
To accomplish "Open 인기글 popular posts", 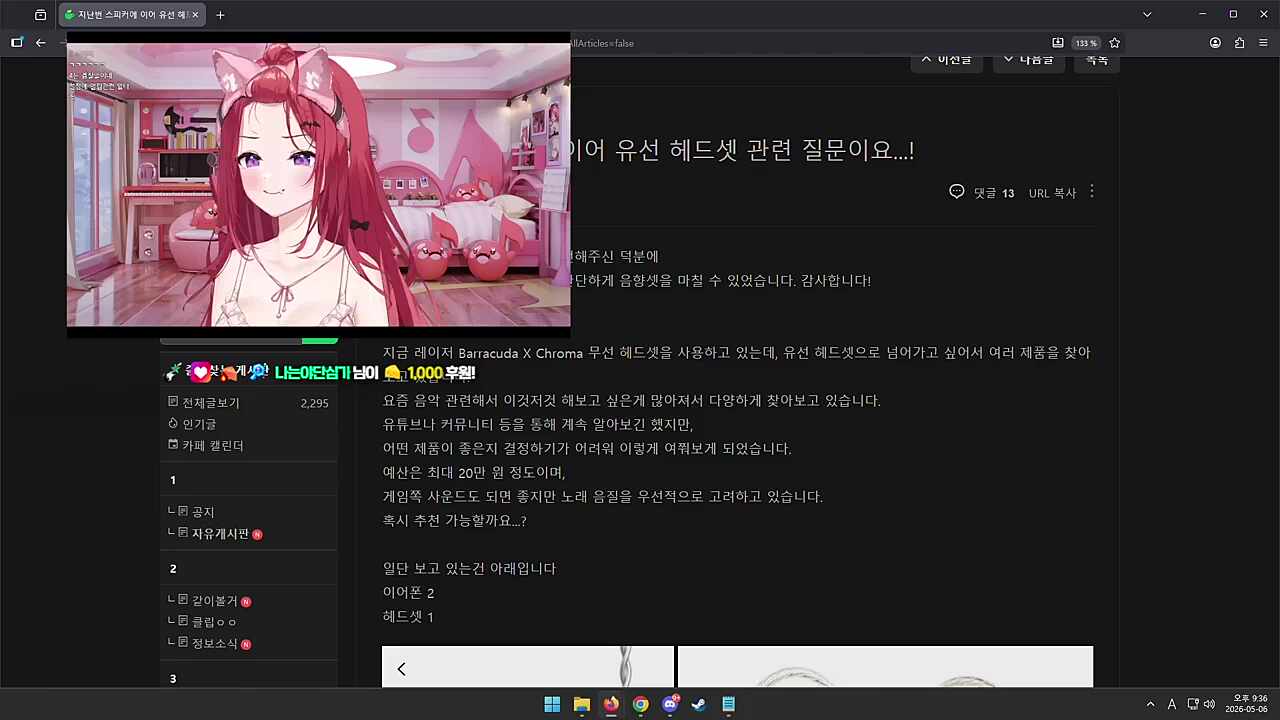I will coord(198,424).
